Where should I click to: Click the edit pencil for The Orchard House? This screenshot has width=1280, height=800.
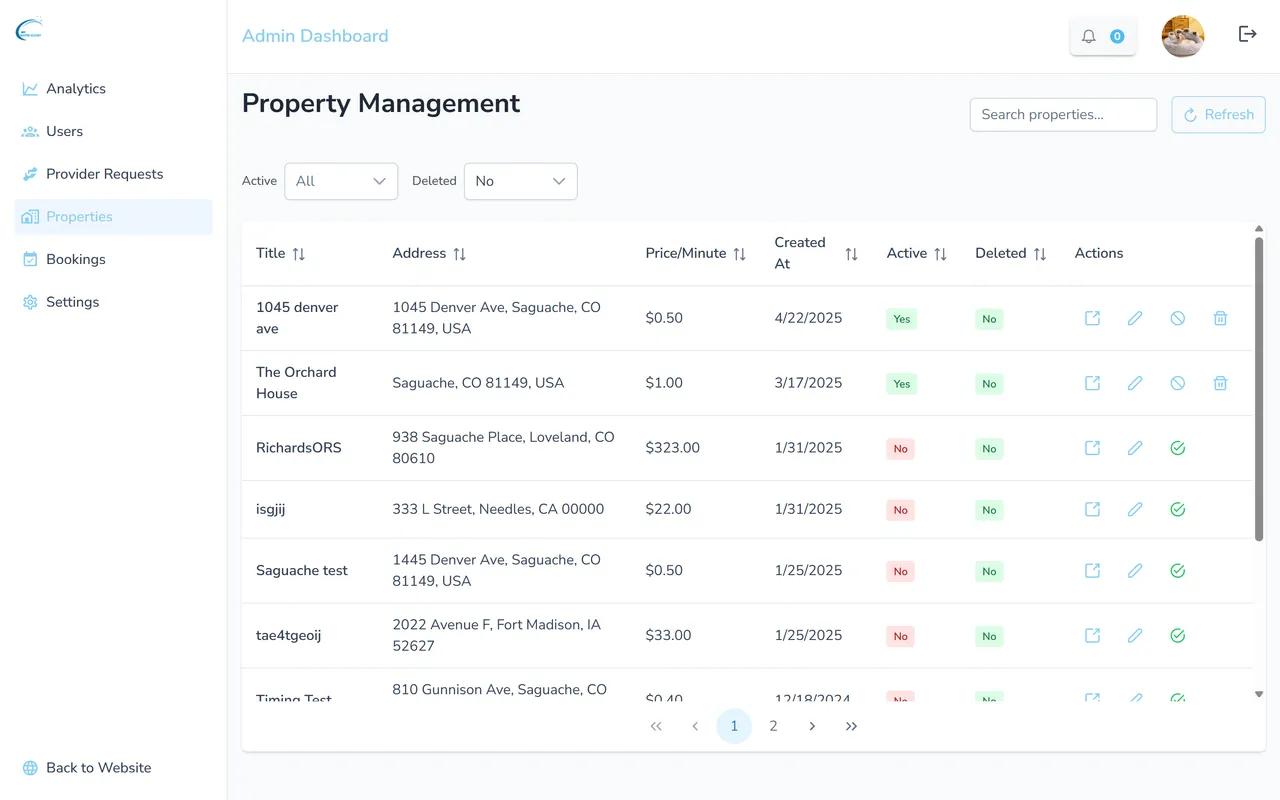[x=1134, y=383]
